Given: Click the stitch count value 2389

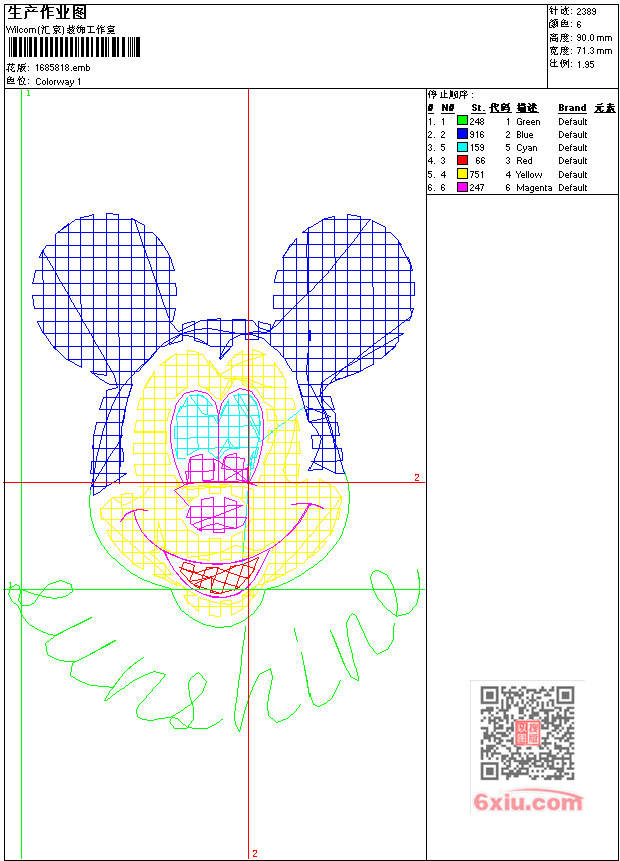Looking at the screenshot, I should click(x=587, y=12).
